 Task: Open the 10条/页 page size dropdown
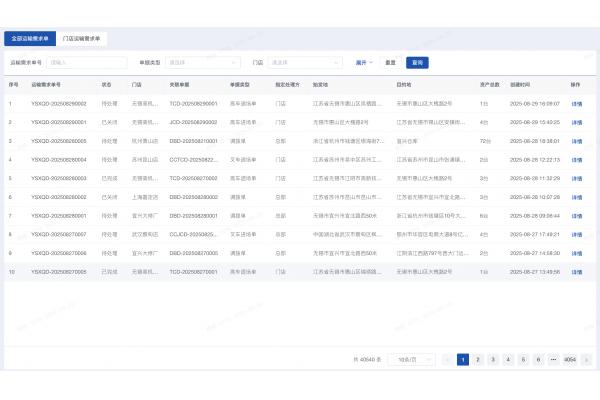pyautogui.click(x=409, y=358)
